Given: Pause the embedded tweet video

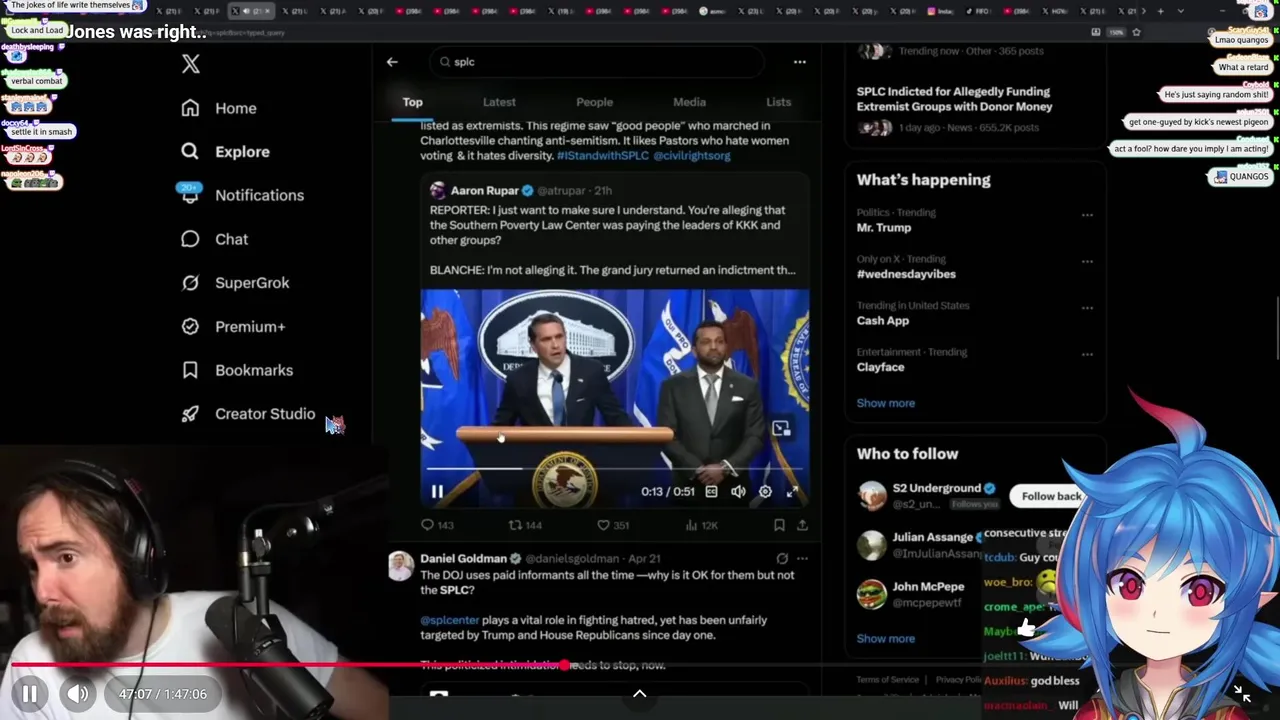Looking at the screenshot, I should coord(437,491).
